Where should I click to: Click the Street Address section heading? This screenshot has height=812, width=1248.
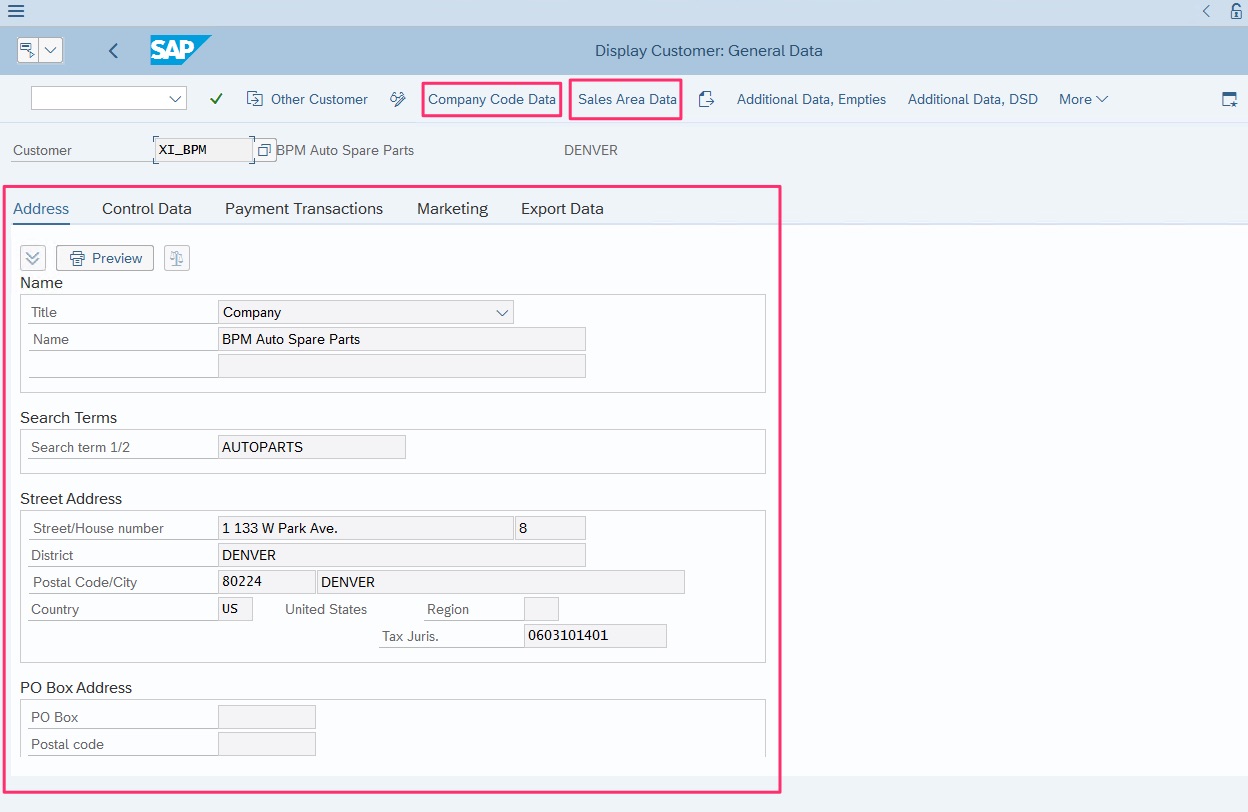click(x=71, y=499)
